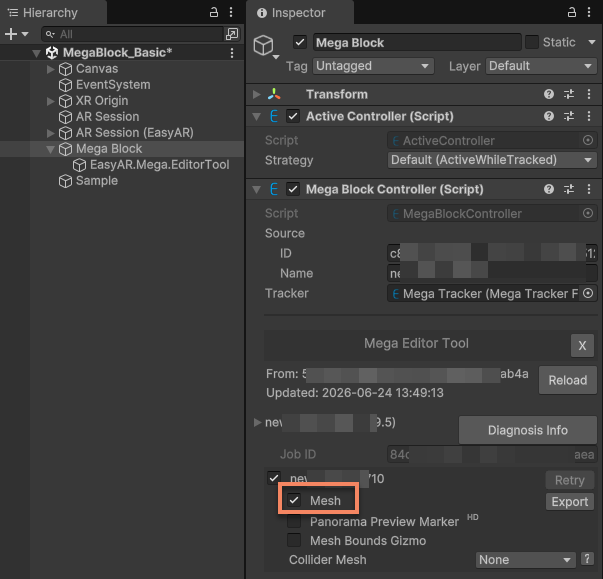The image size is (603, 579).
Task: Open the Tag dropdown showing Untagged
Action: (x=373, y=66)
